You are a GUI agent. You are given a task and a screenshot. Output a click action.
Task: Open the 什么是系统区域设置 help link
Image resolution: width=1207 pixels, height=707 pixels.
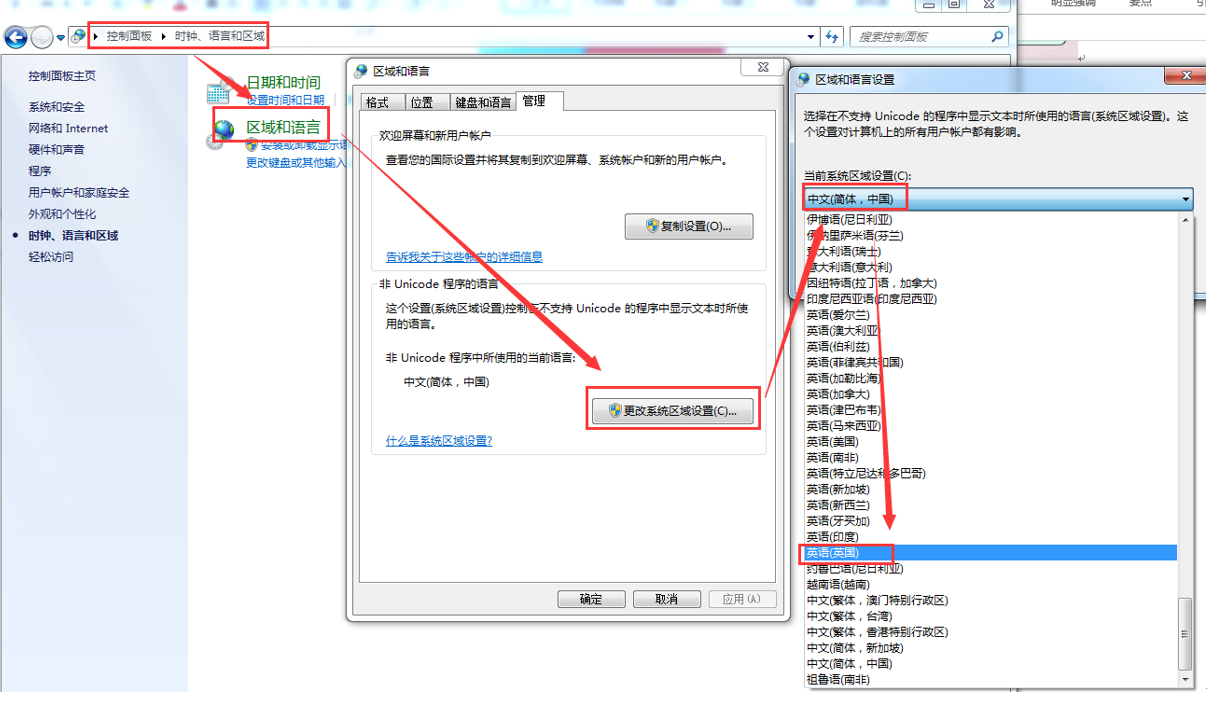[439, 441]
